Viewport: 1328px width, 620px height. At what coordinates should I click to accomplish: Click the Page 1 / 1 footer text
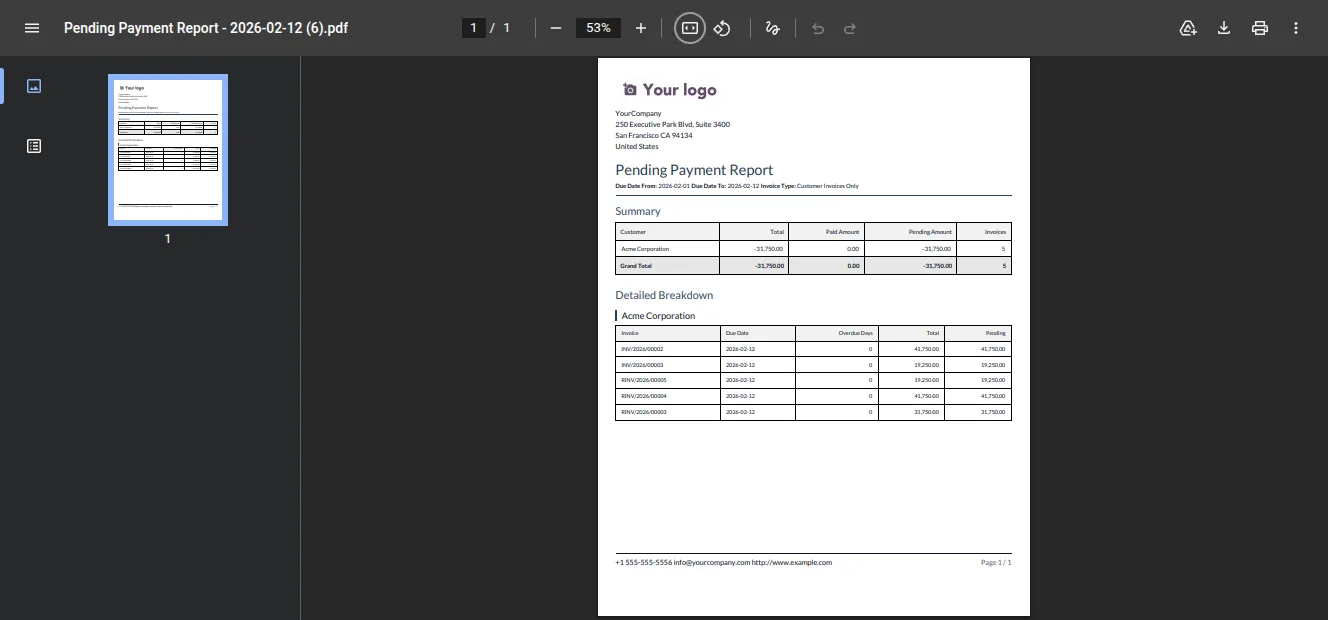click(996, 562)
